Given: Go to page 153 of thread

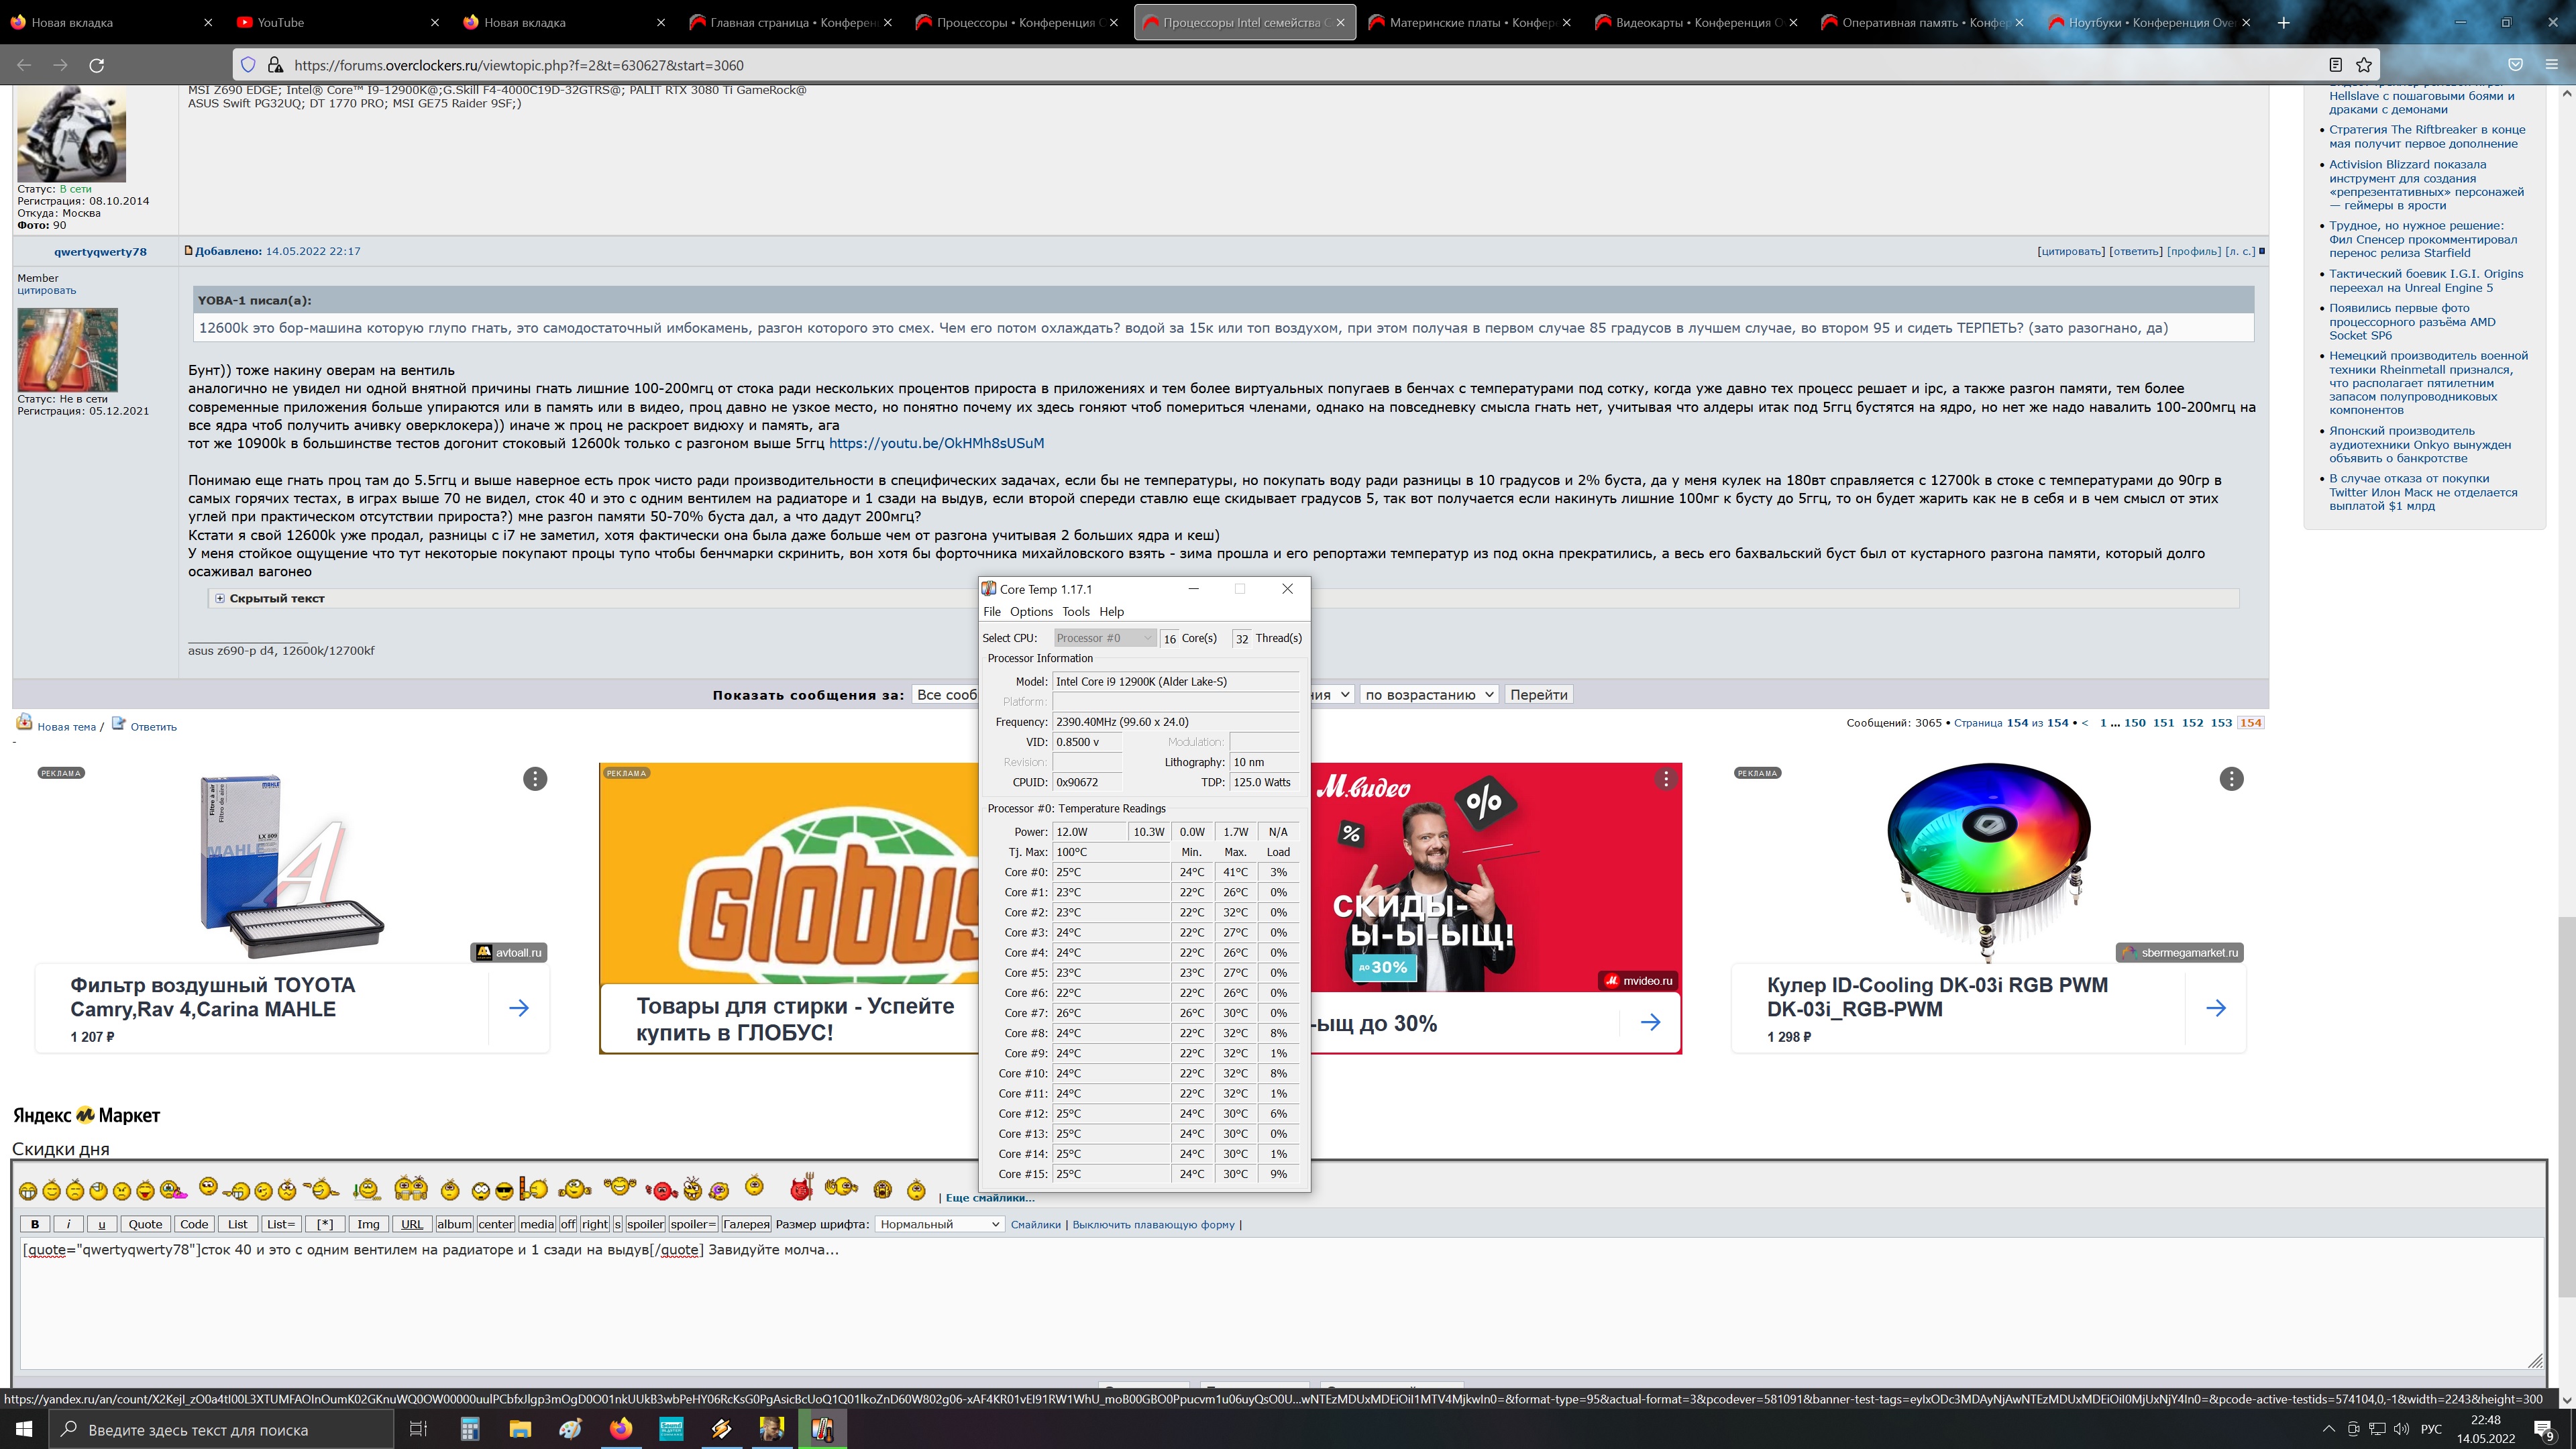Looking at the screenshot, I should coord(2221,723).
